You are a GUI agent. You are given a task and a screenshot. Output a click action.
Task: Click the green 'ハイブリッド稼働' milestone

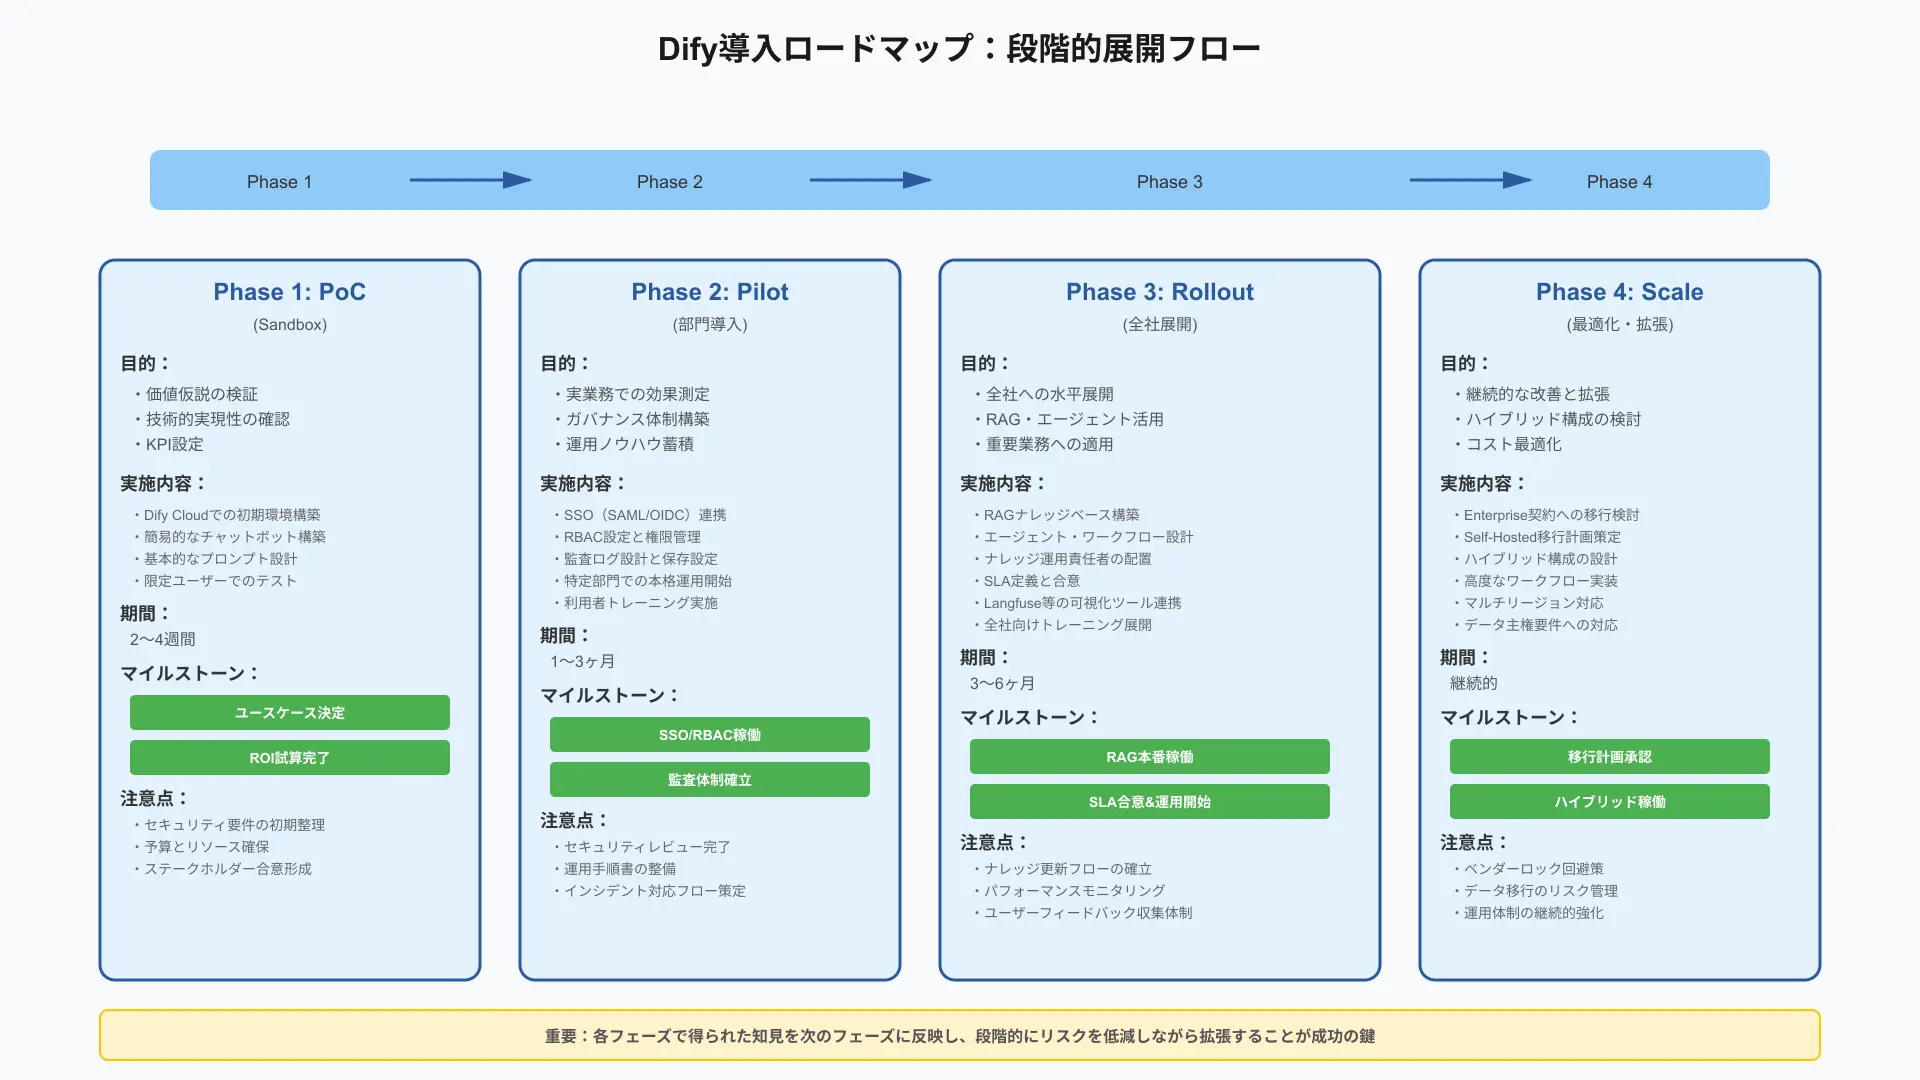point(1609,802)
